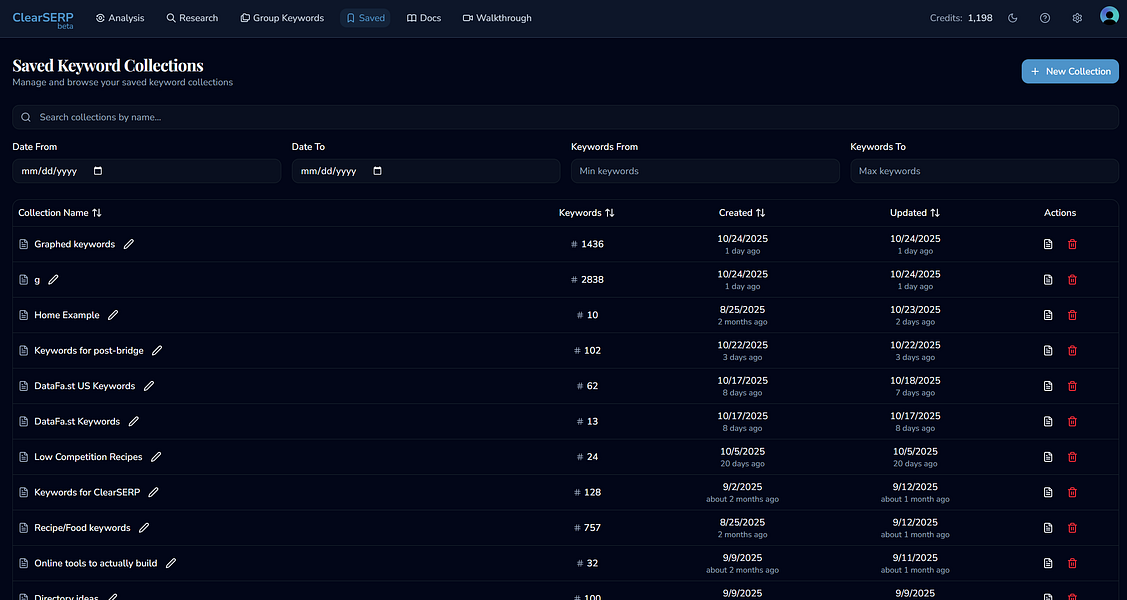Click the New Collection button

coord(1070,71)
